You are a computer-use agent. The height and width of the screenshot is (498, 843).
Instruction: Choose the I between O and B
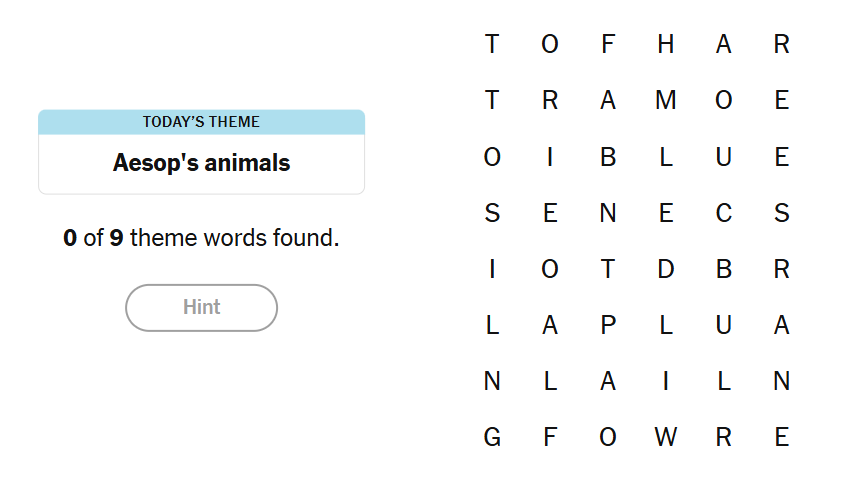tap(550, 157)
